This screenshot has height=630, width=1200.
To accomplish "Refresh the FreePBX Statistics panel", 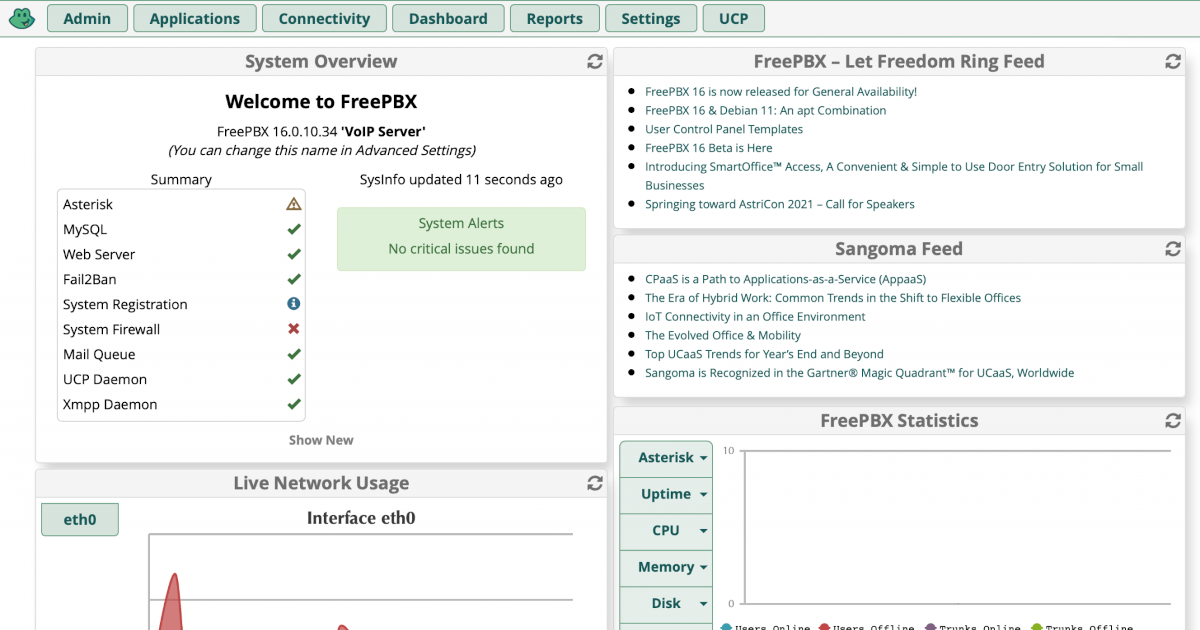I will click(1173, 421).
